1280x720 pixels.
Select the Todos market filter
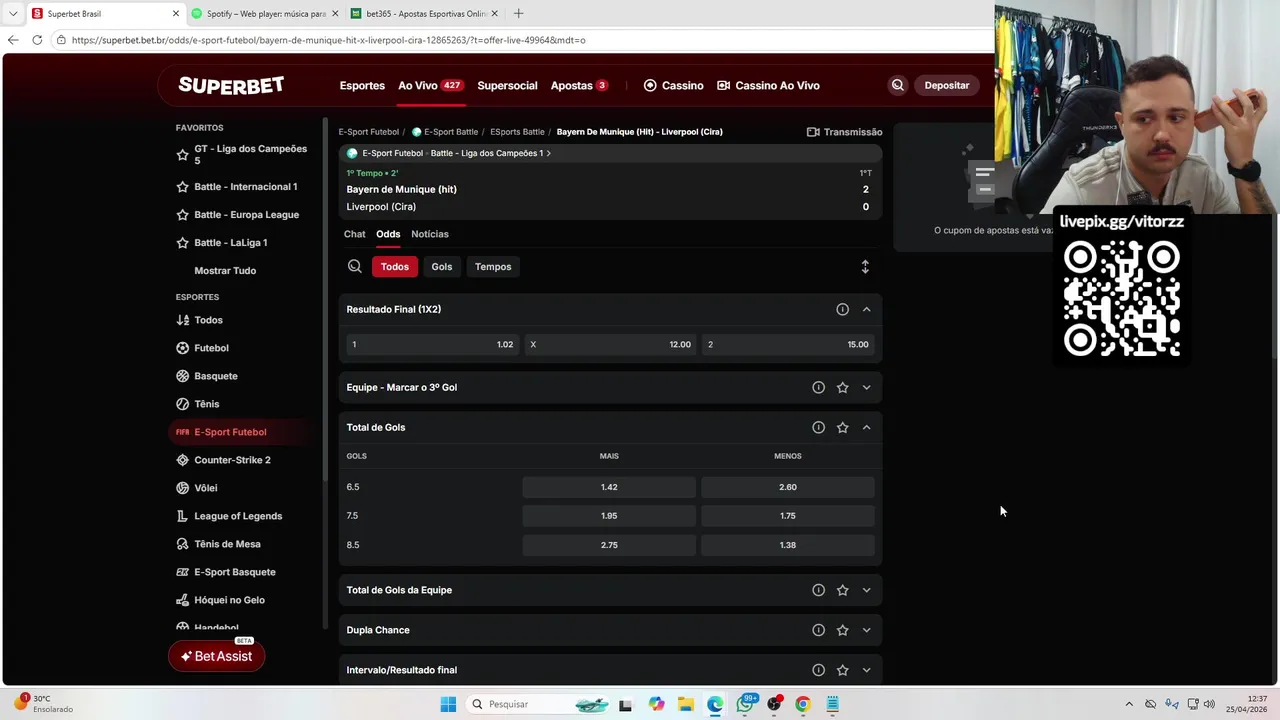tap(395, 267)
